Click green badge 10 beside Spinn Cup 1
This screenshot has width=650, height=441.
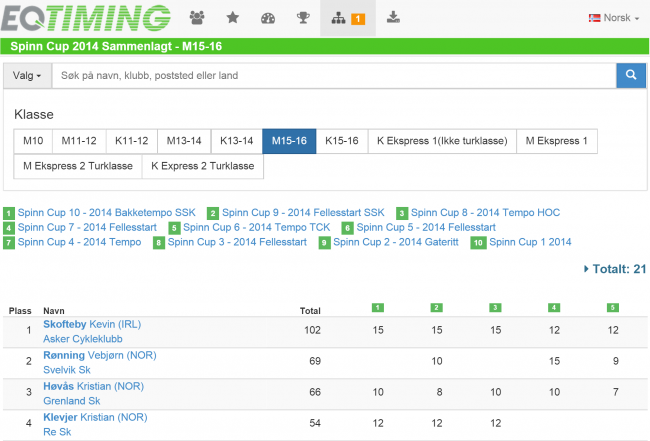478,242
